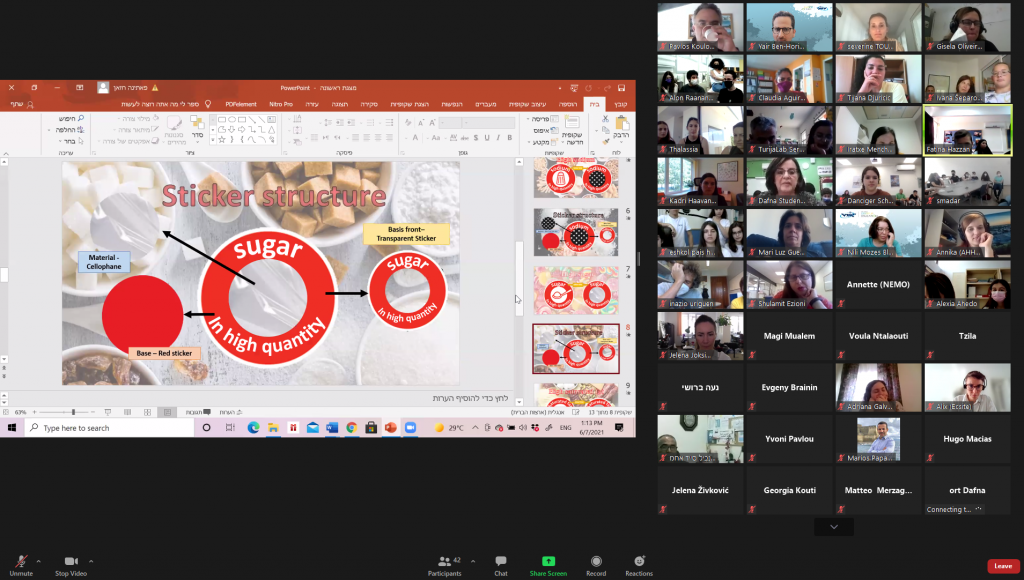
Task: Open the ribbon tab next to Nitro Pro
Action: click(x=312, y=105)
